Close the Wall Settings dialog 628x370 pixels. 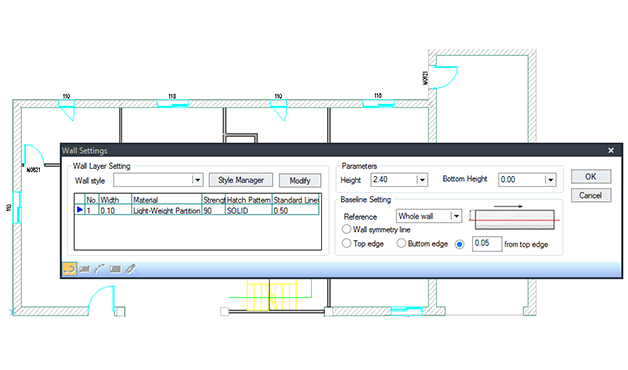click(611, 151)
